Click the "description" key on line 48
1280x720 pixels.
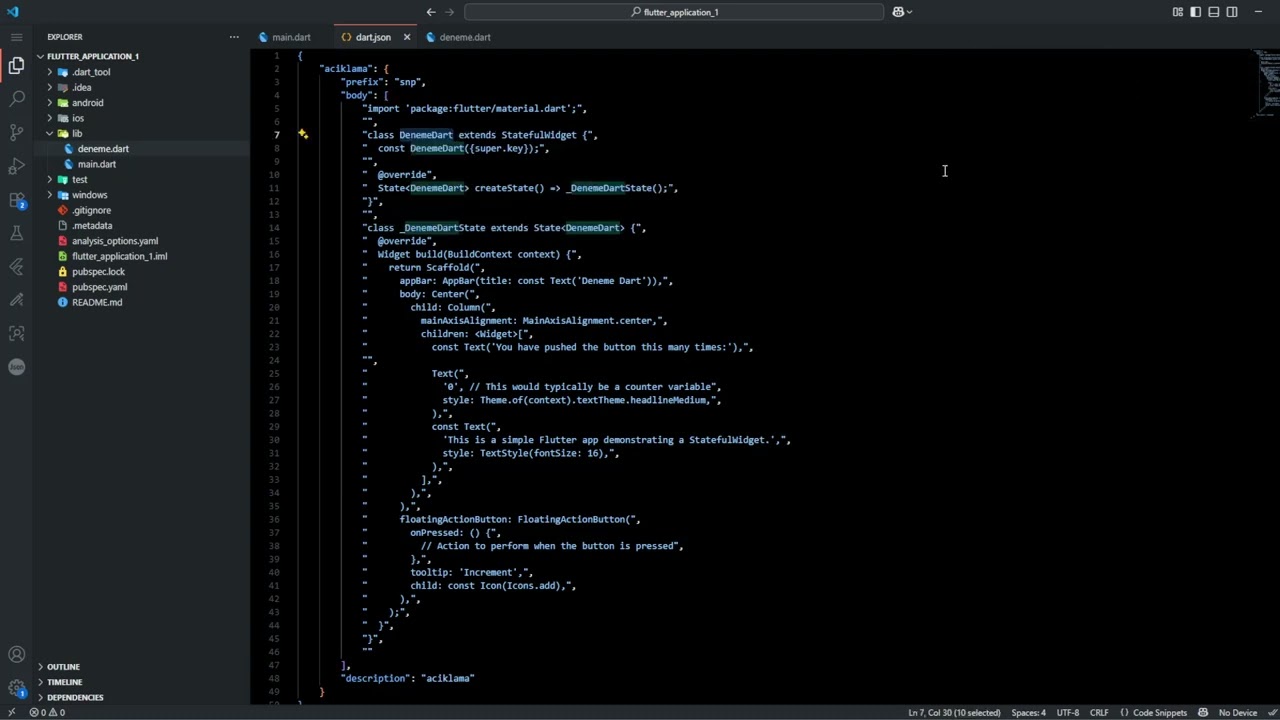click(x=374, y=678)
